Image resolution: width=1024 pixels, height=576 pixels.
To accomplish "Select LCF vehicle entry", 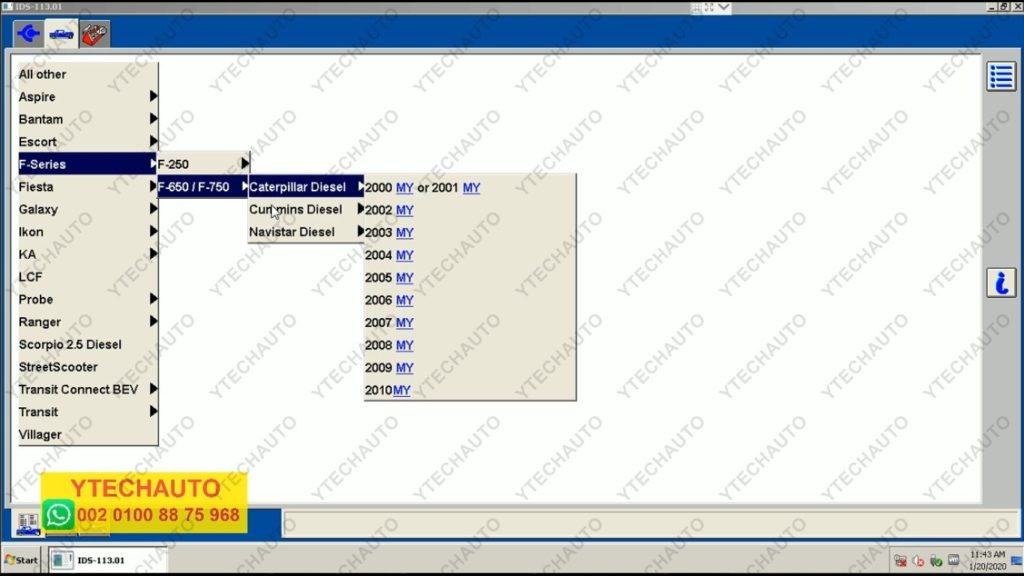I will pos(88,277).
